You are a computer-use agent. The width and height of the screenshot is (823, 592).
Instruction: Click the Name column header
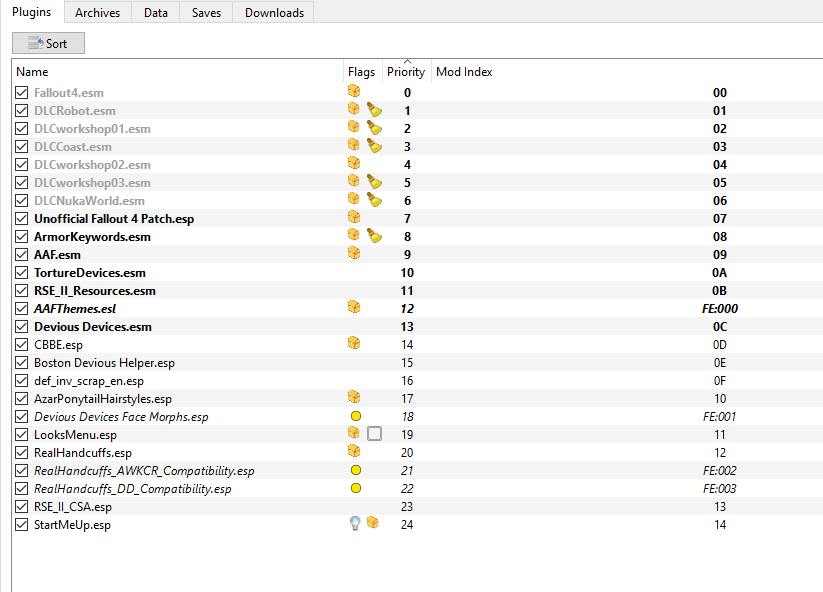pyautogui.click(x=33, y=71)
